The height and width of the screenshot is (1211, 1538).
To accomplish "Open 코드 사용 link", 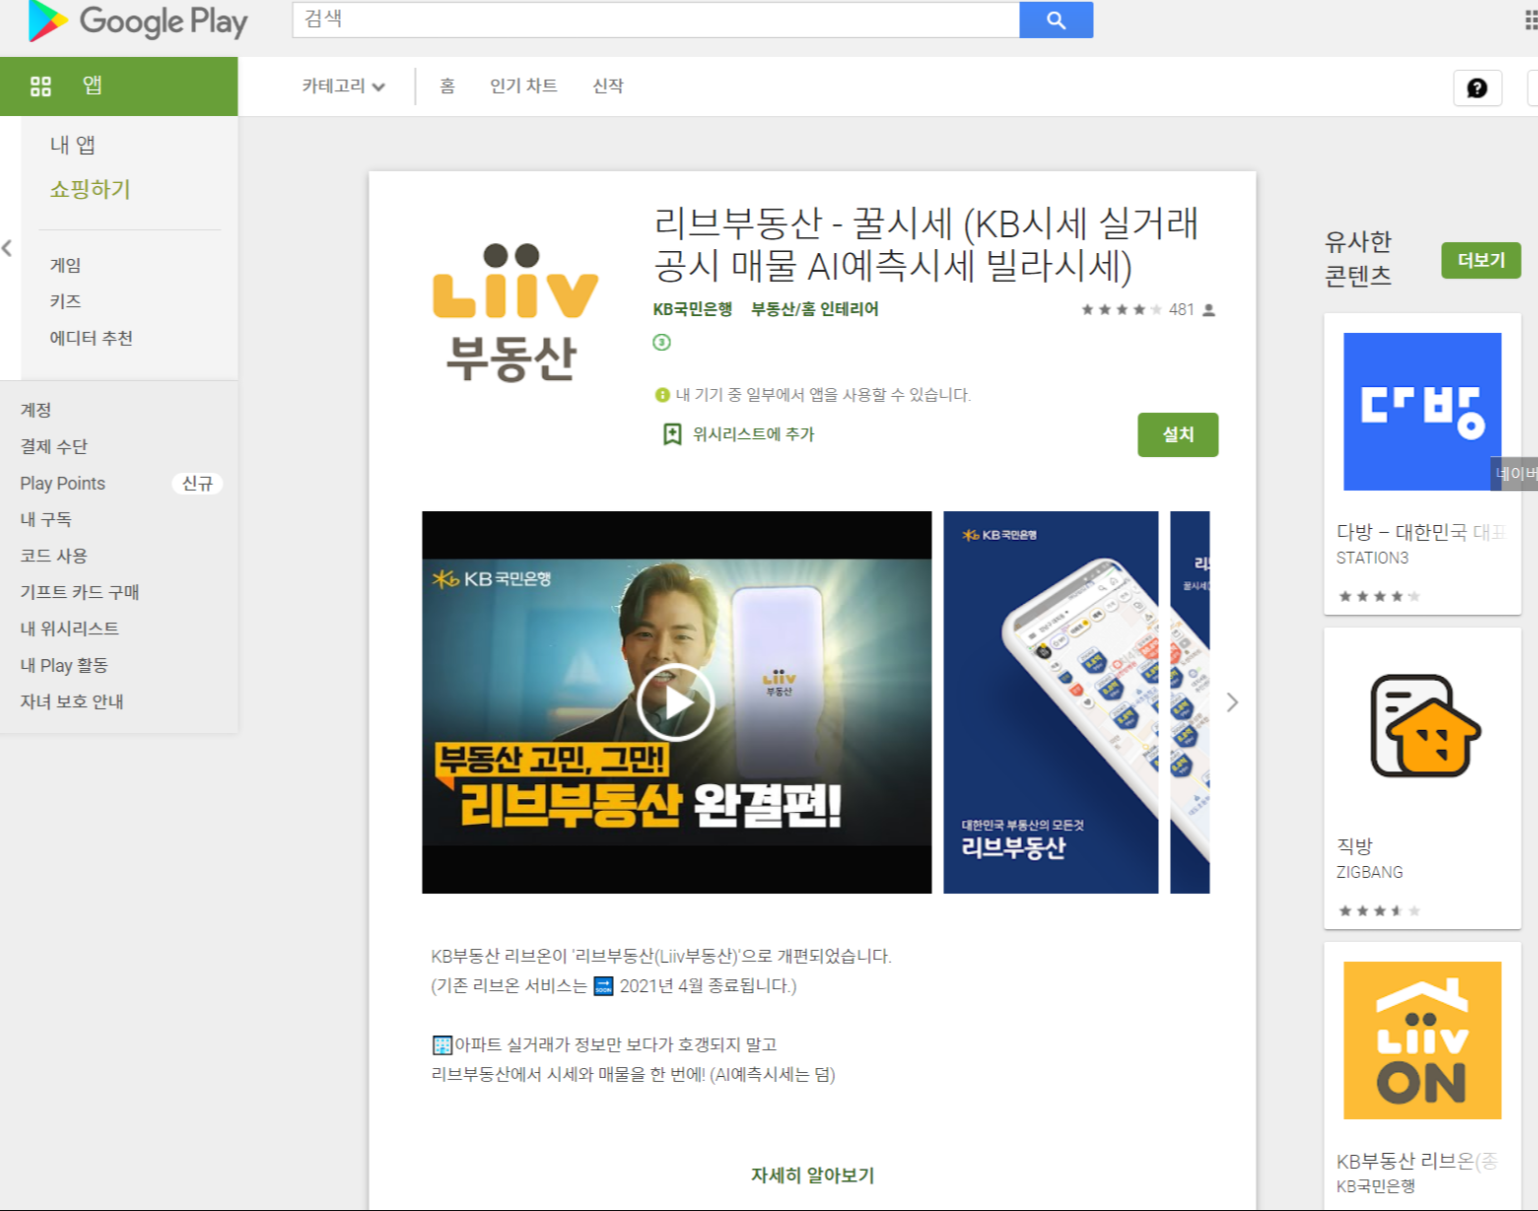I will pyautogui.click(x=54, y=555).
